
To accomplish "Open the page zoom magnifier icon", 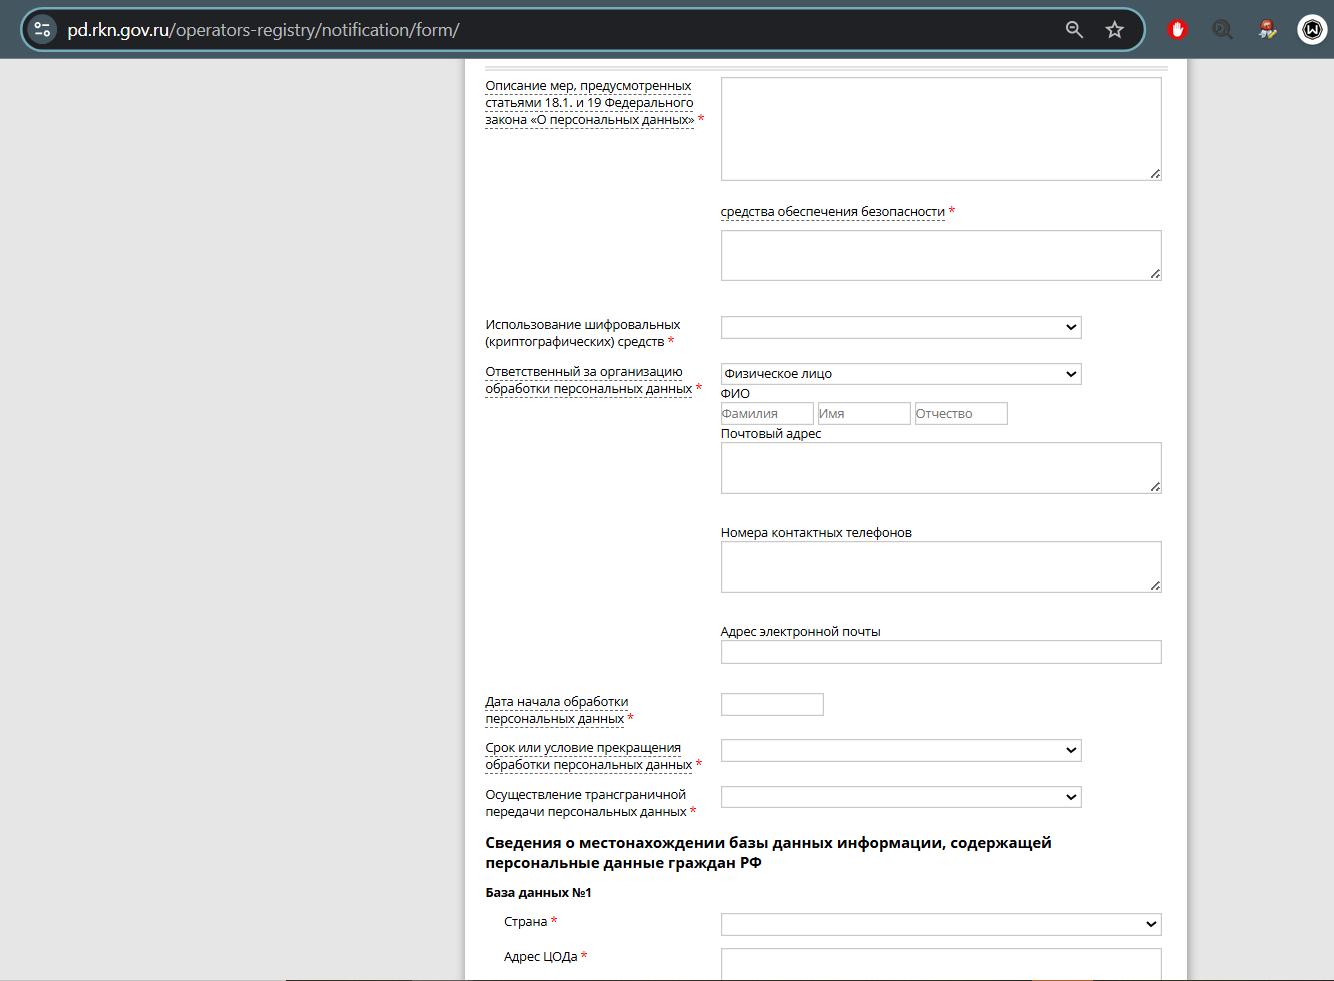I will pyautogui.click(x=1074, y=30).
